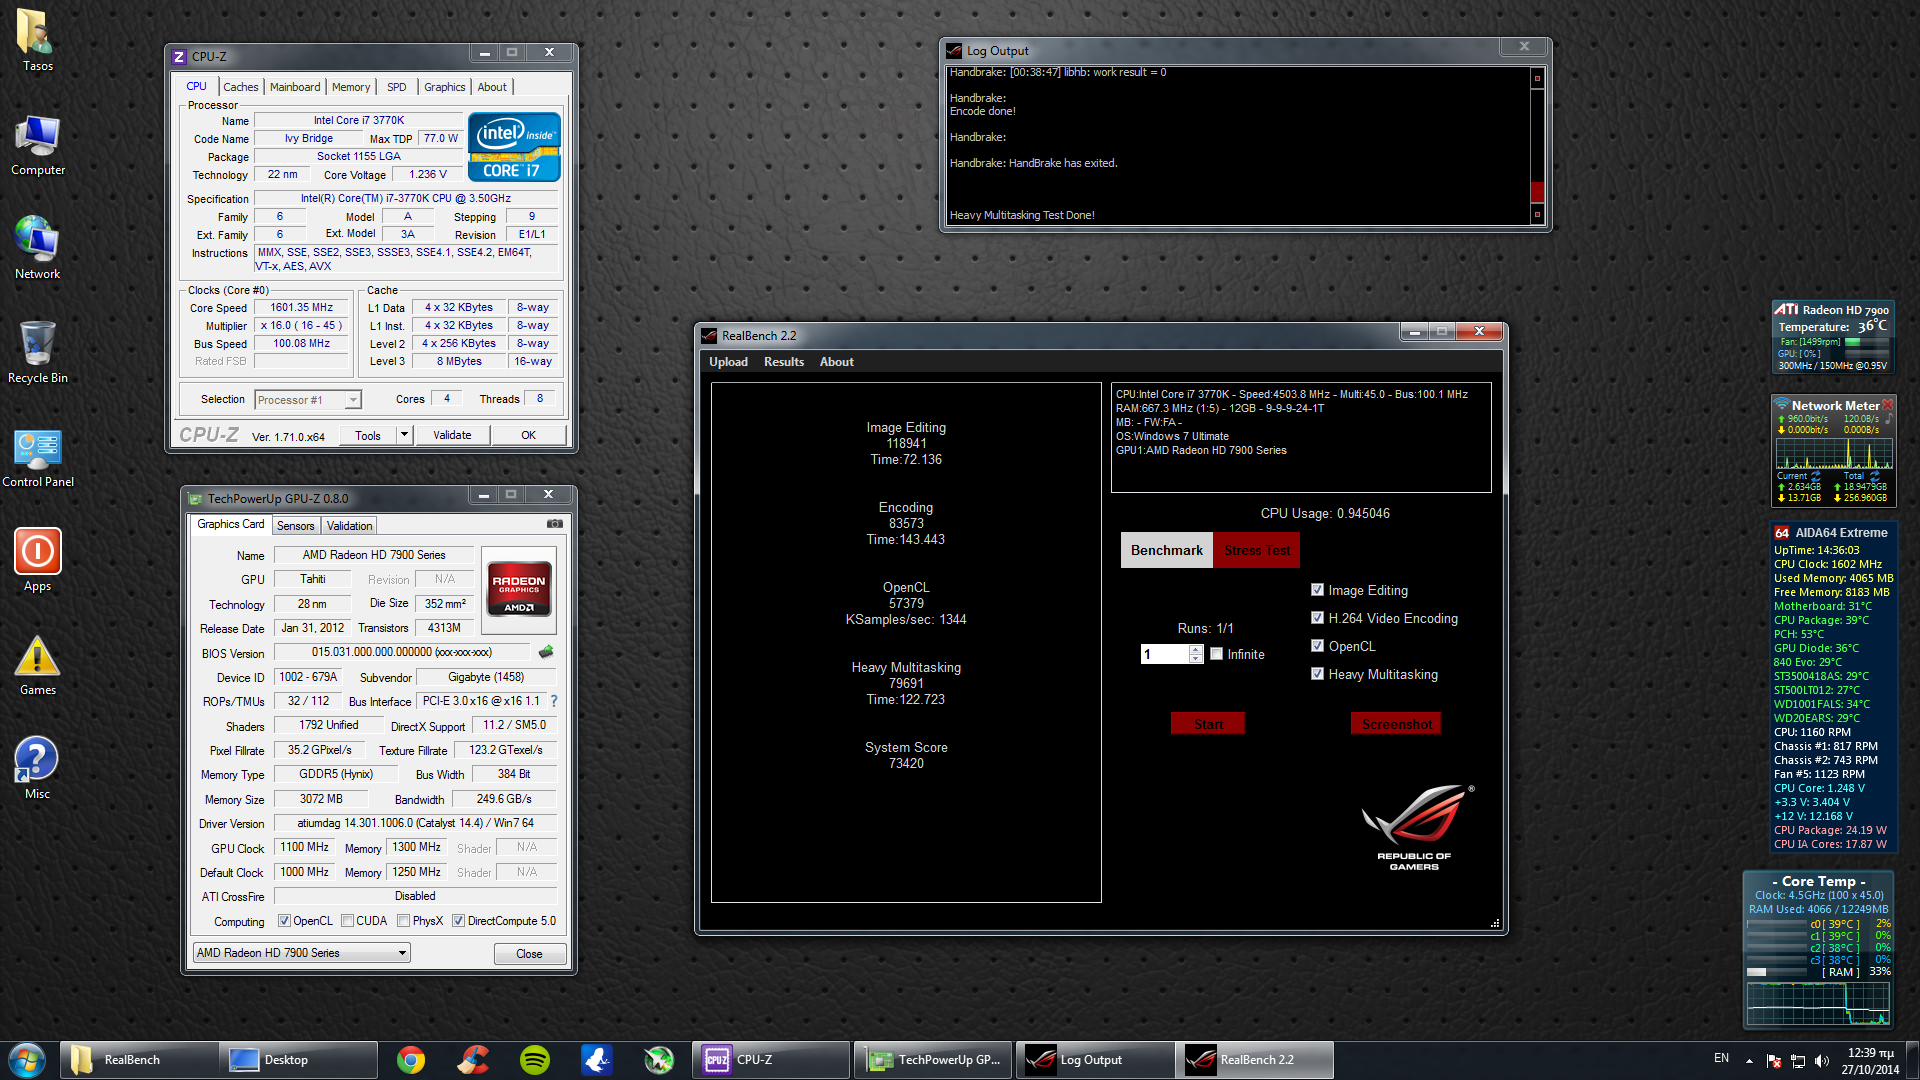Viewport: 1920px width, 1080px height.
Task: Select the Stress Test mode button
Action: [1257, 550]
